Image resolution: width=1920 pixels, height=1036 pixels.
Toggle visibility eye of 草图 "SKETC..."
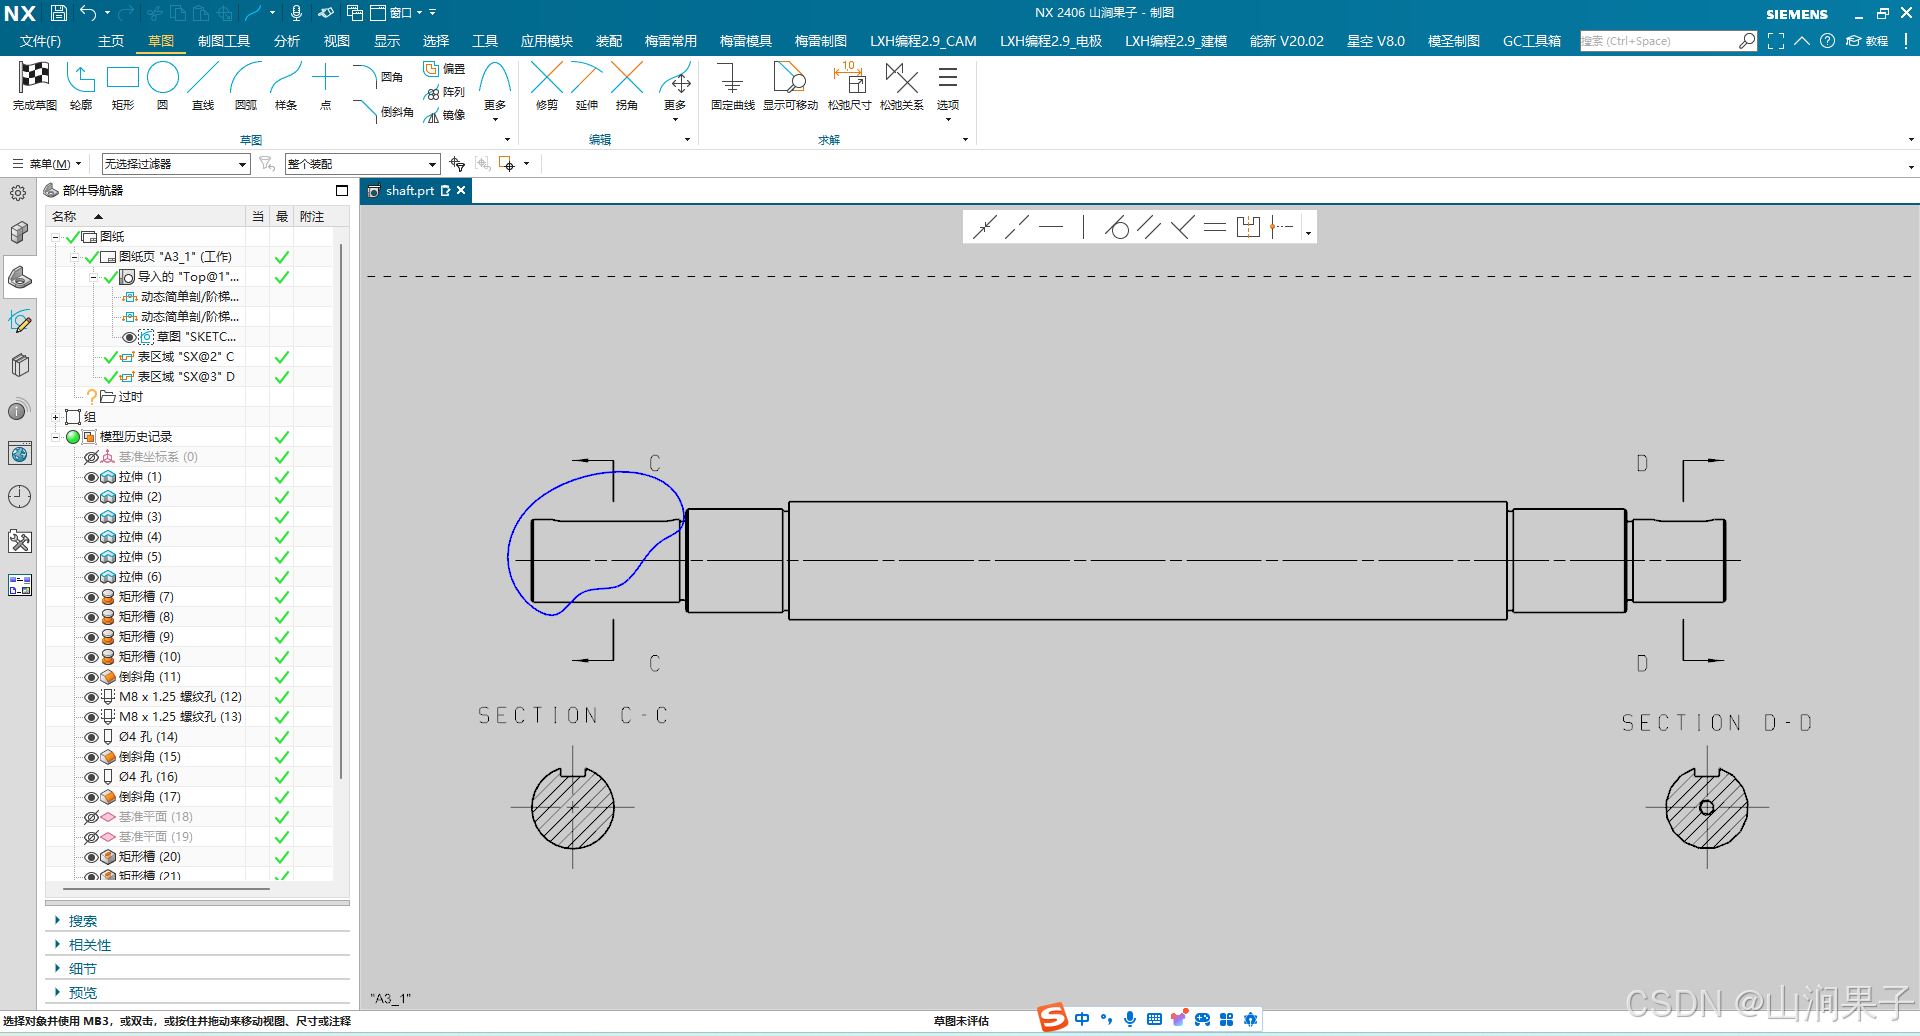click(129, 337)
